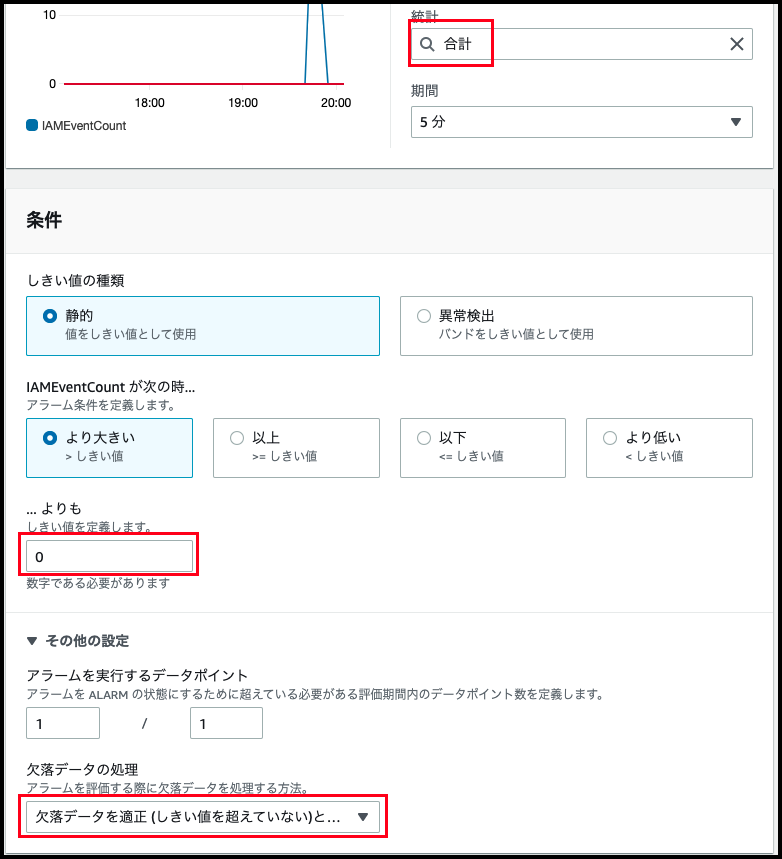Open the 欠落データの処理 dropdown
This screenshot has width=782, height=859.
(203, 816)
